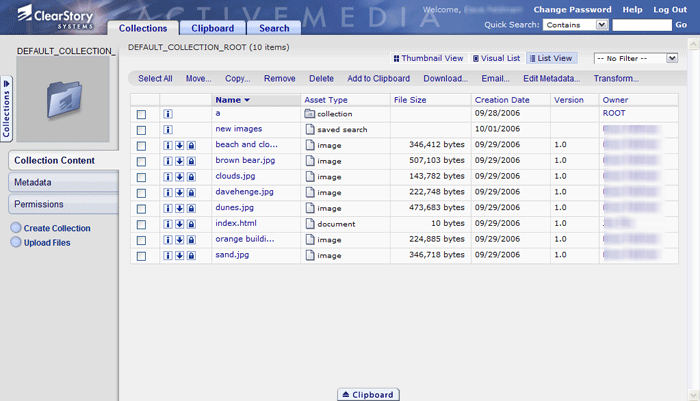The image size is (700, 401).
Task: Check the box next to collection a
Action: [x=141, y=115]
